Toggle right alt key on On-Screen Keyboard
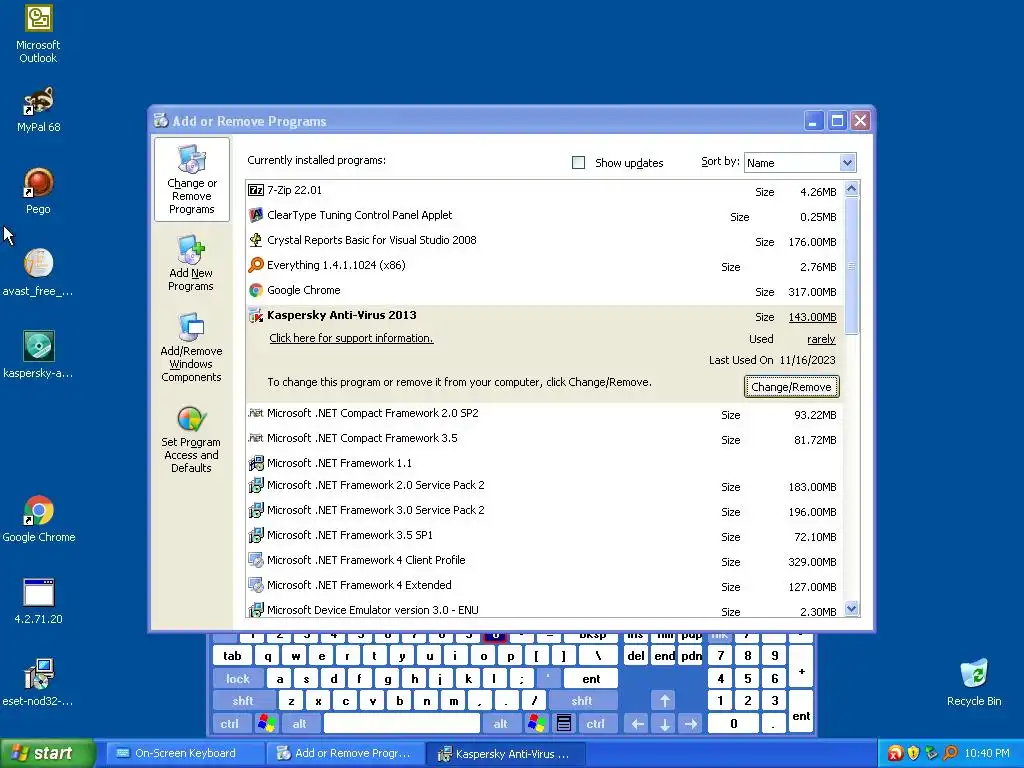 pos(500,724)
